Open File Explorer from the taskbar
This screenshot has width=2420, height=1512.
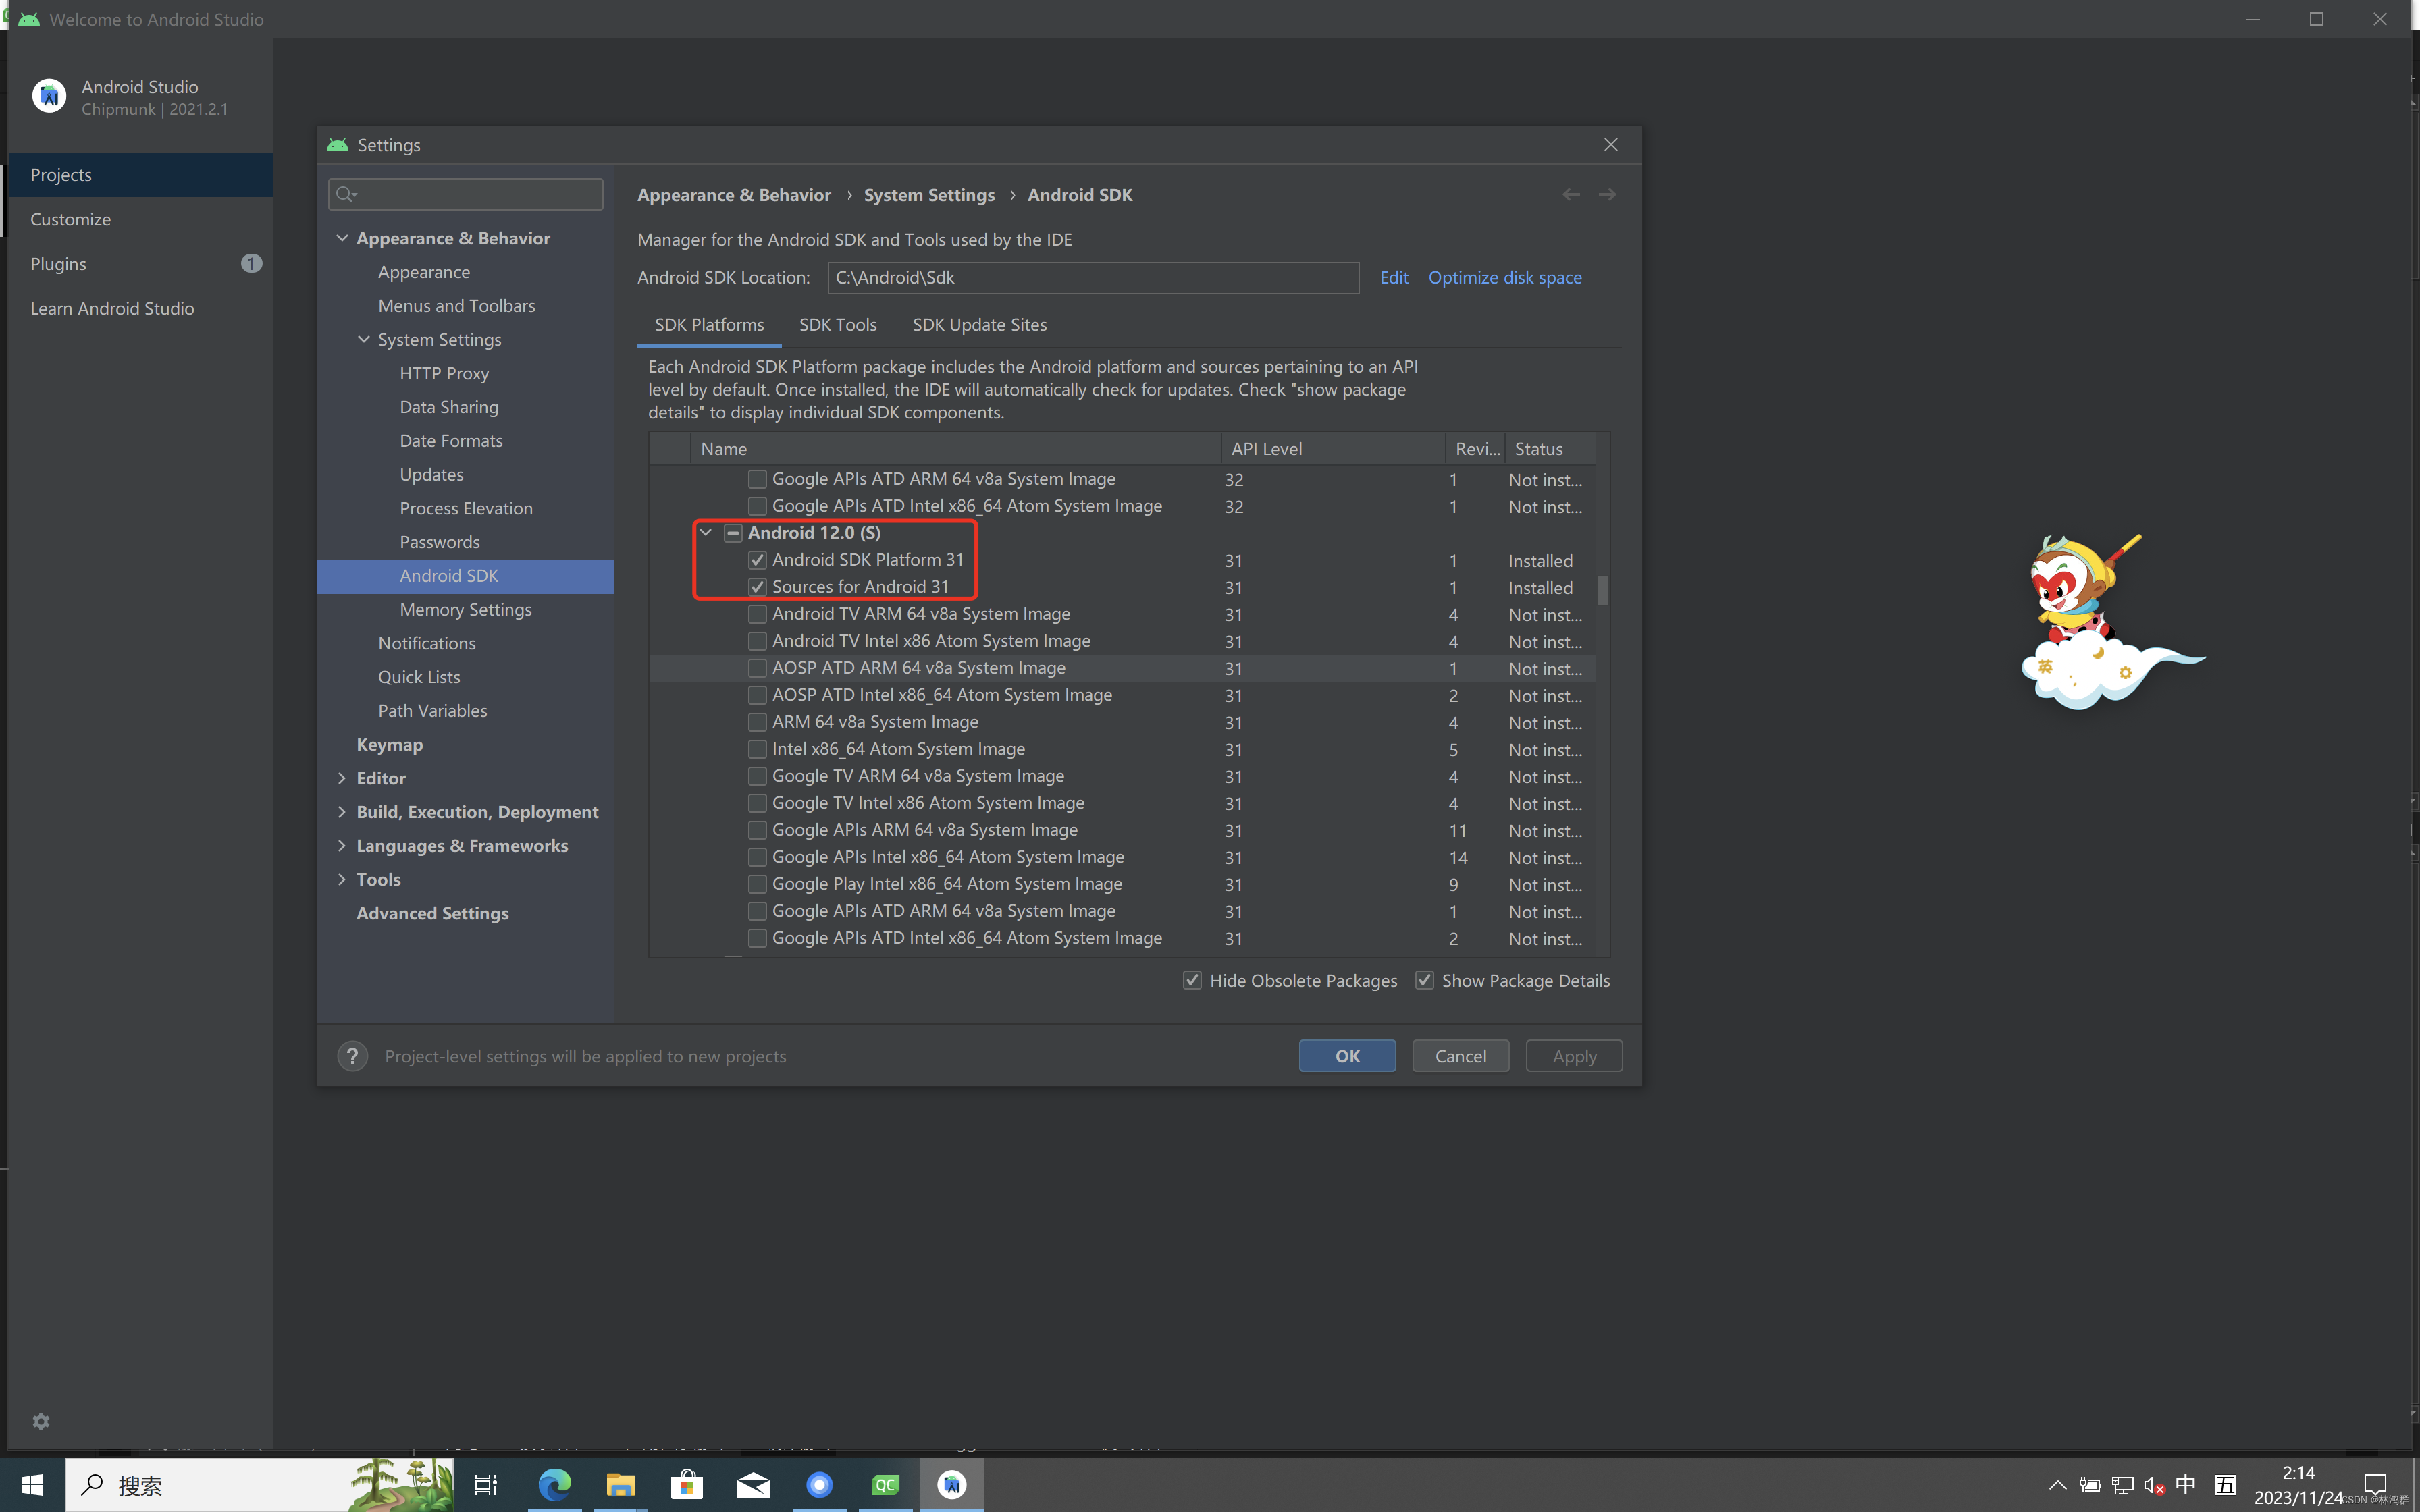[620, 1485]
